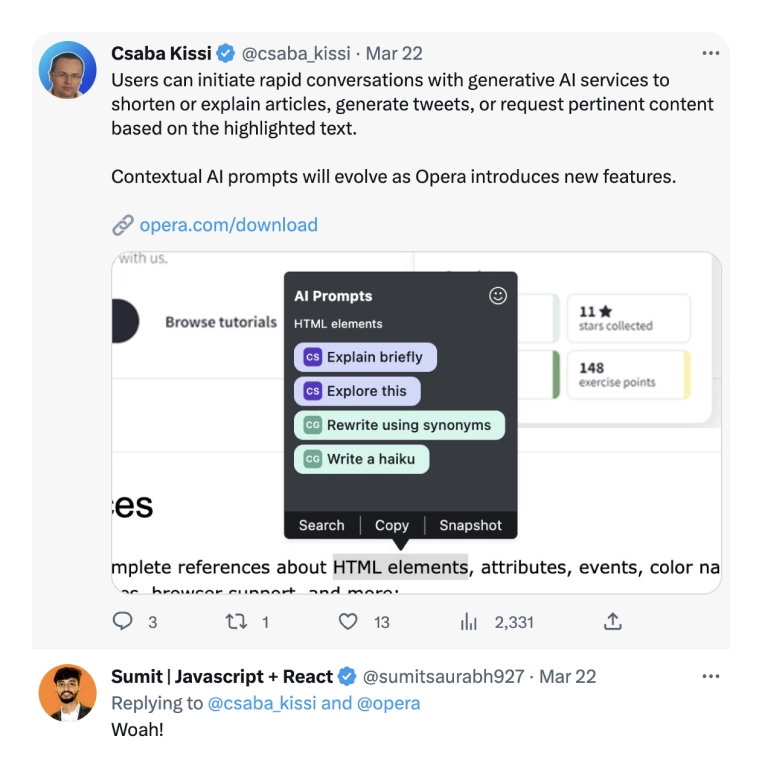Screen dimensions: 762x770
Task: Click Search in the popup menu
Action: tap(321, 525)
